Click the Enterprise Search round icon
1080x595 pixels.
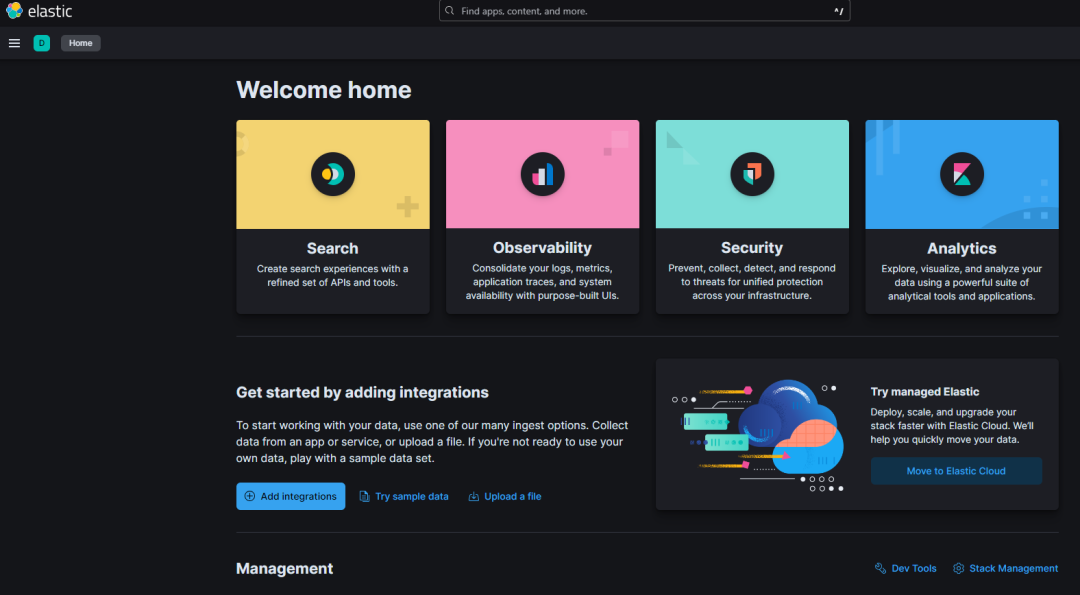pos(333,174)
